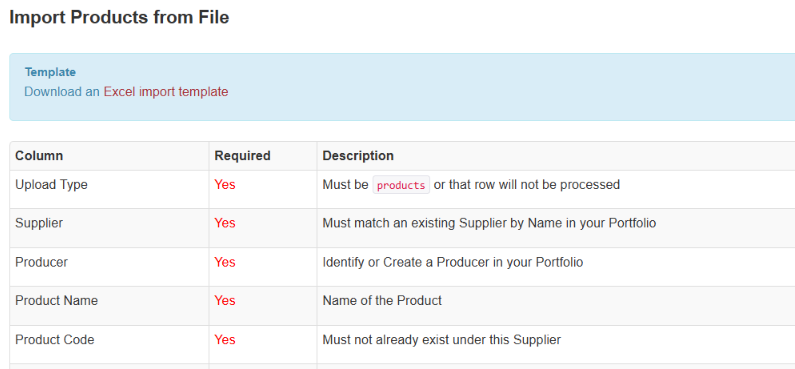The height and width of the screenshot is (369, 795).
Task: Click the red Yes in Producer row
Action: point(225,262)
